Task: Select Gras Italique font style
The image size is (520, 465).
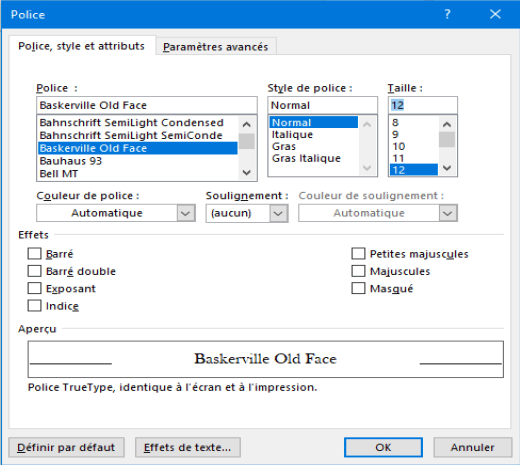Action: point(314,158)
